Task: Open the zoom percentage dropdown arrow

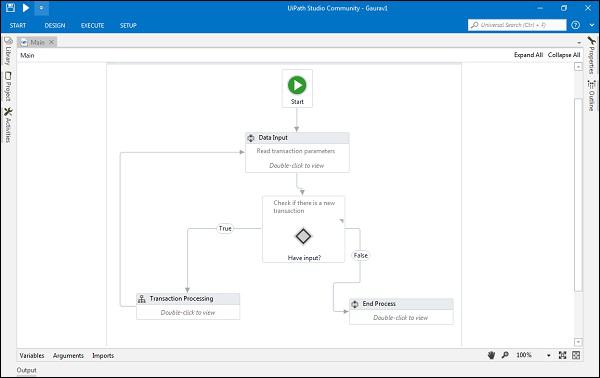Action: coord(548,355)
